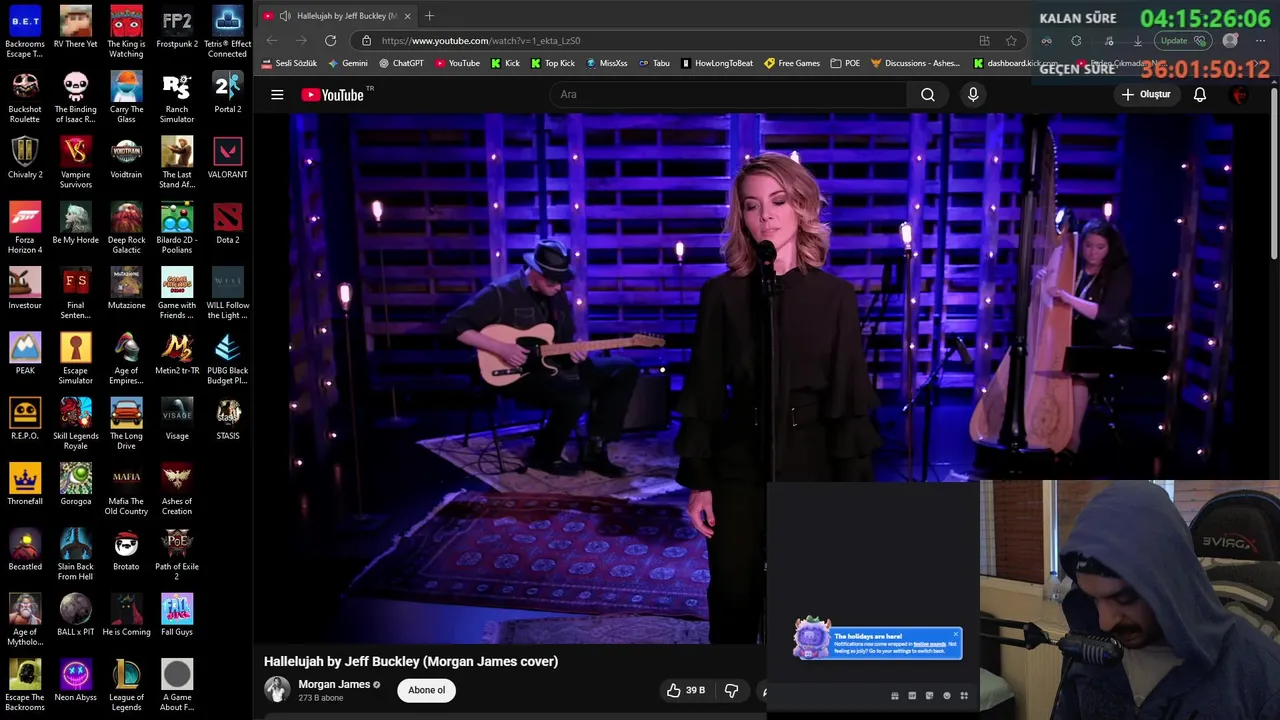Image resolution: width=1280 pixels, height=720 pixels.
Task: Open Metin2 tr-TR desktop icon
Action: click(x=177, y=354)
